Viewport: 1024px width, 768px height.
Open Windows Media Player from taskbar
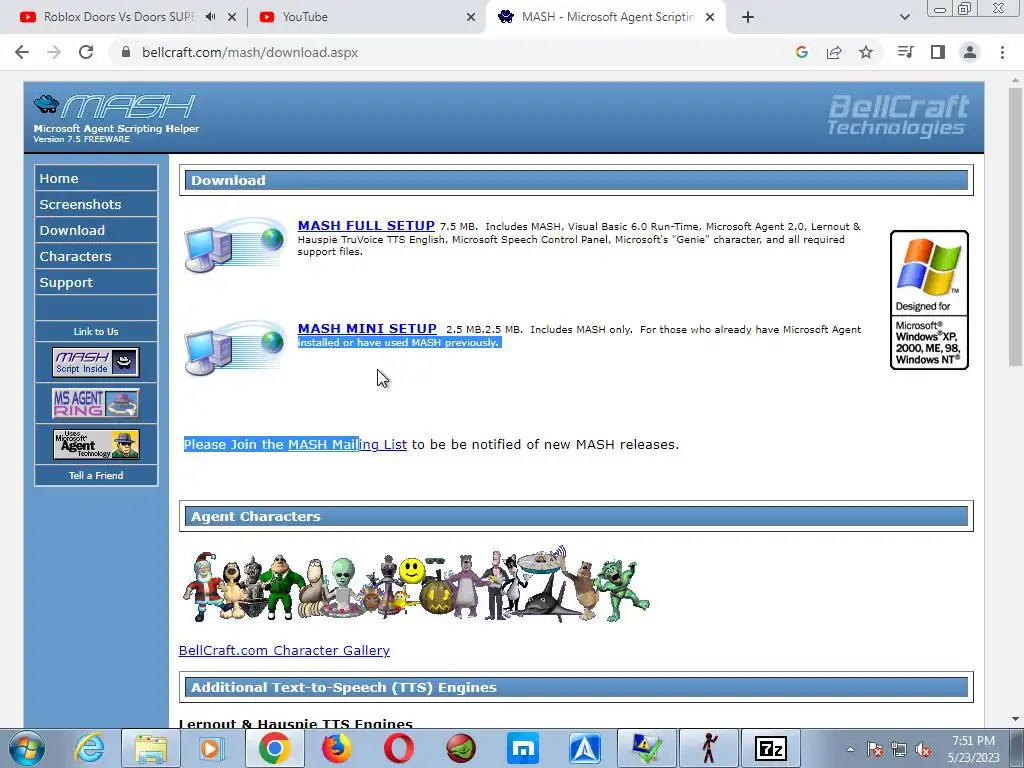pyautogui.click(x=212, y=748)
